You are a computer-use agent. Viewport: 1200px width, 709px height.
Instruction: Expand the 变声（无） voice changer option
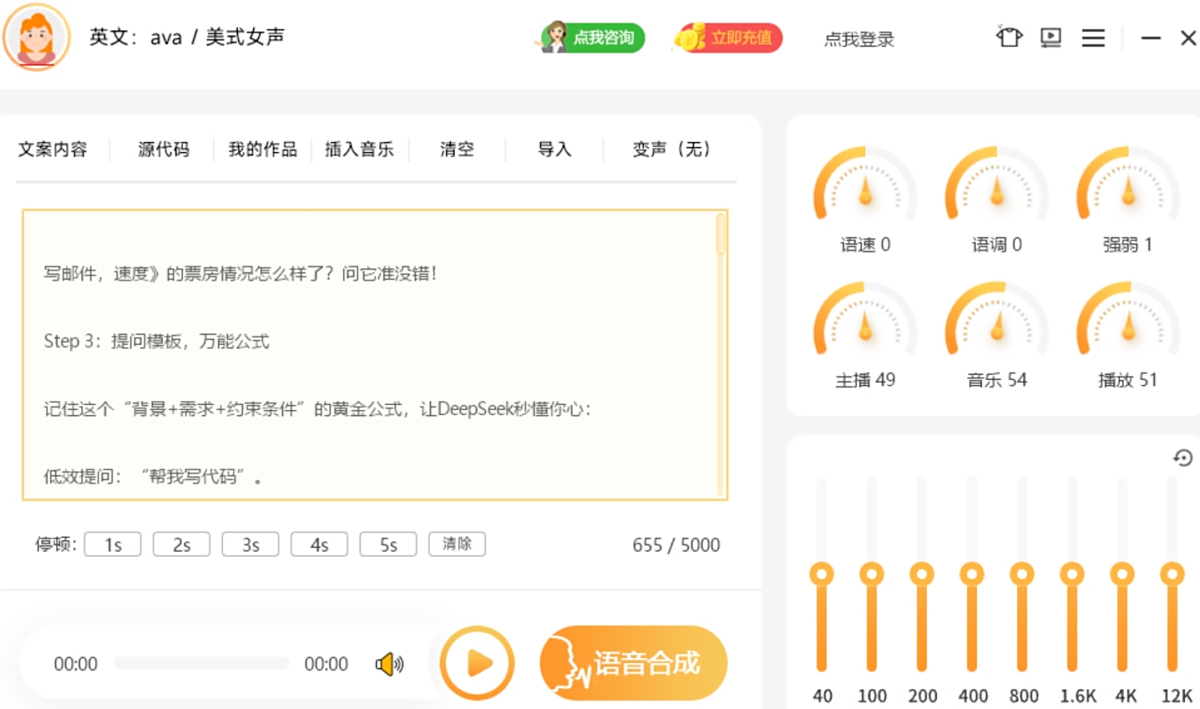tap(672, 149)
